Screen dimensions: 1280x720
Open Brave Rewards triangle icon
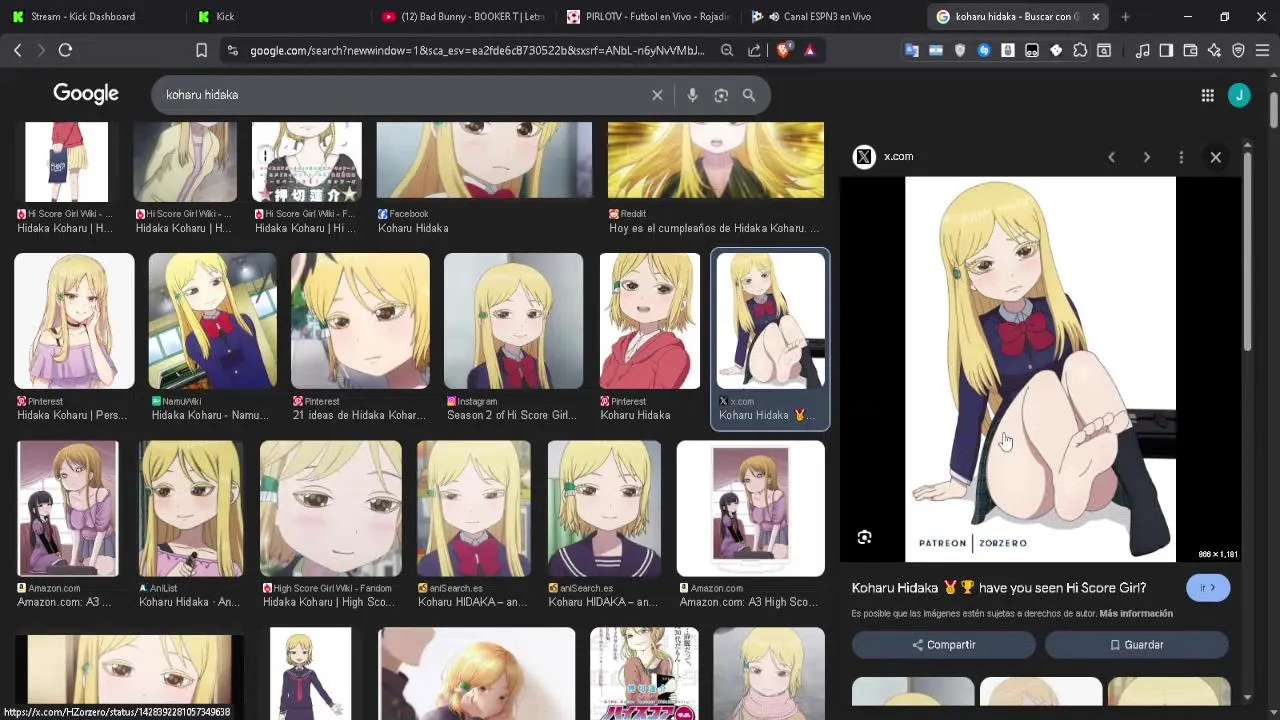pyautogui.click(x=809, y=50)
